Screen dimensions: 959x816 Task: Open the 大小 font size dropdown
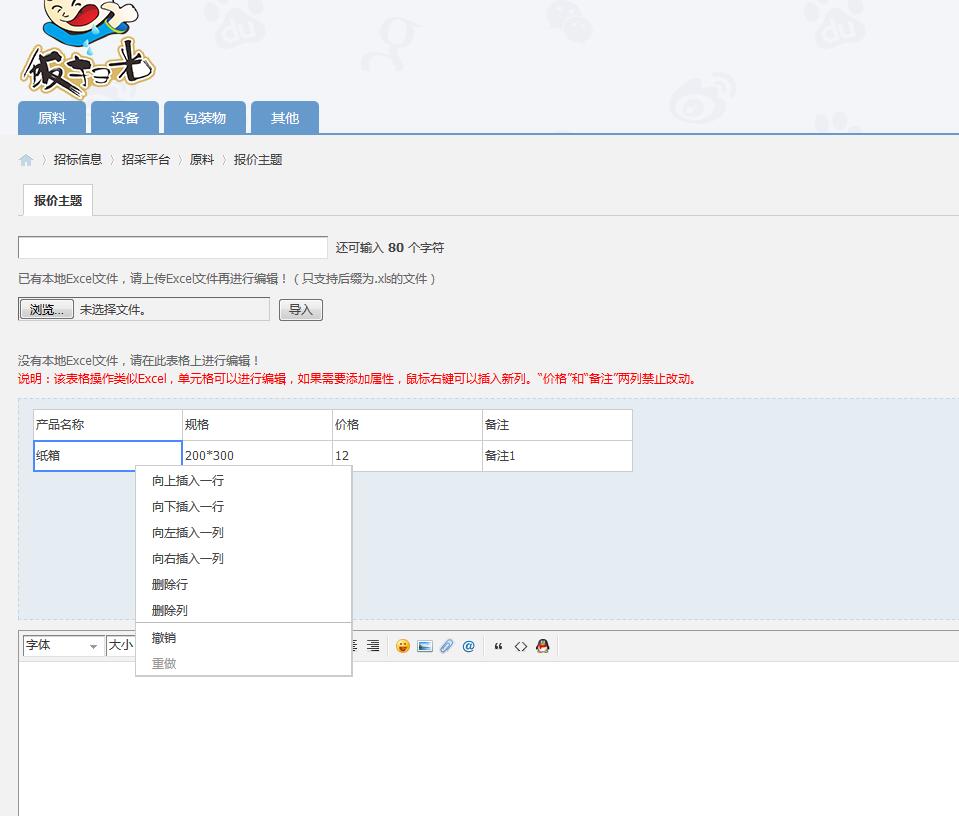coord(121,646)
